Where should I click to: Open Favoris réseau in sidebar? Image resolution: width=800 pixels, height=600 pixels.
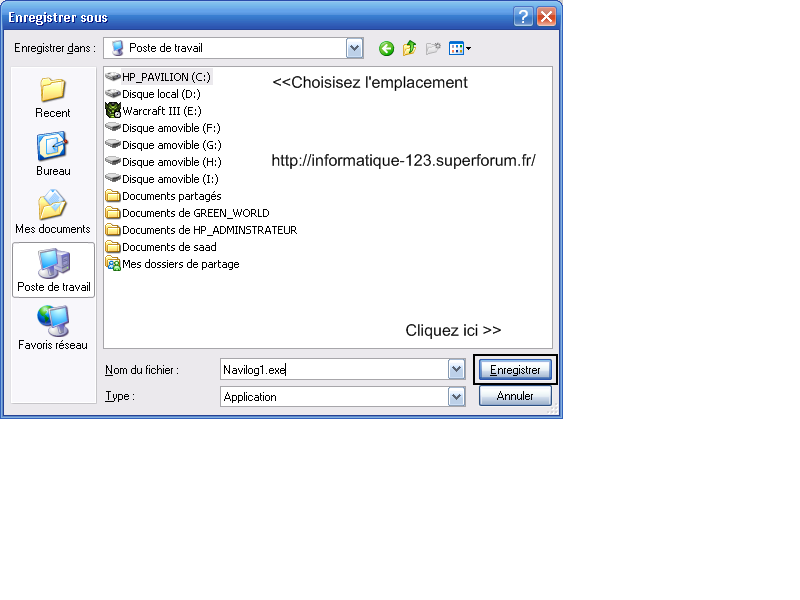53,328
